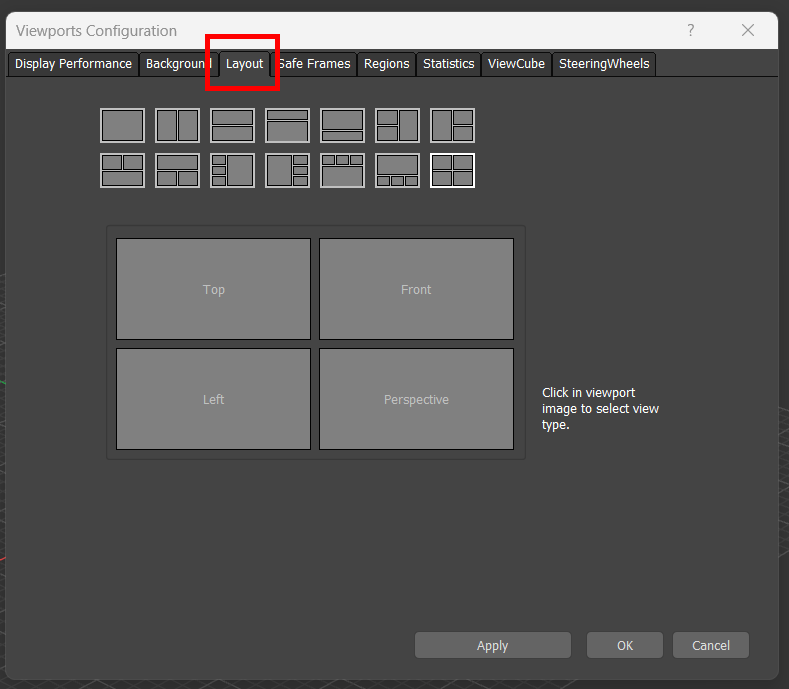Pick layout with three small left, large right

coord(232,171)
